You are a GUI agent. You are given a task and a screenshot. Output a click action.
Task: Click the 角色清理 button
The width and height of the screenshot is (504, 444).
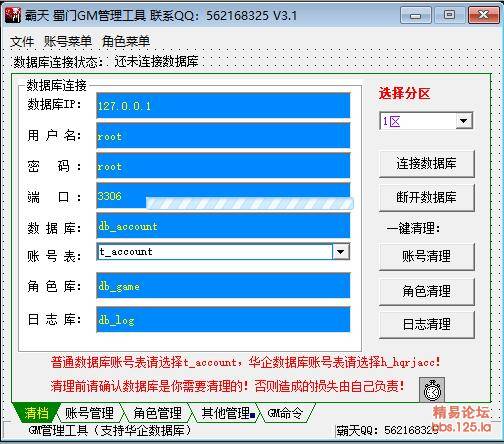tap(426, 291)
